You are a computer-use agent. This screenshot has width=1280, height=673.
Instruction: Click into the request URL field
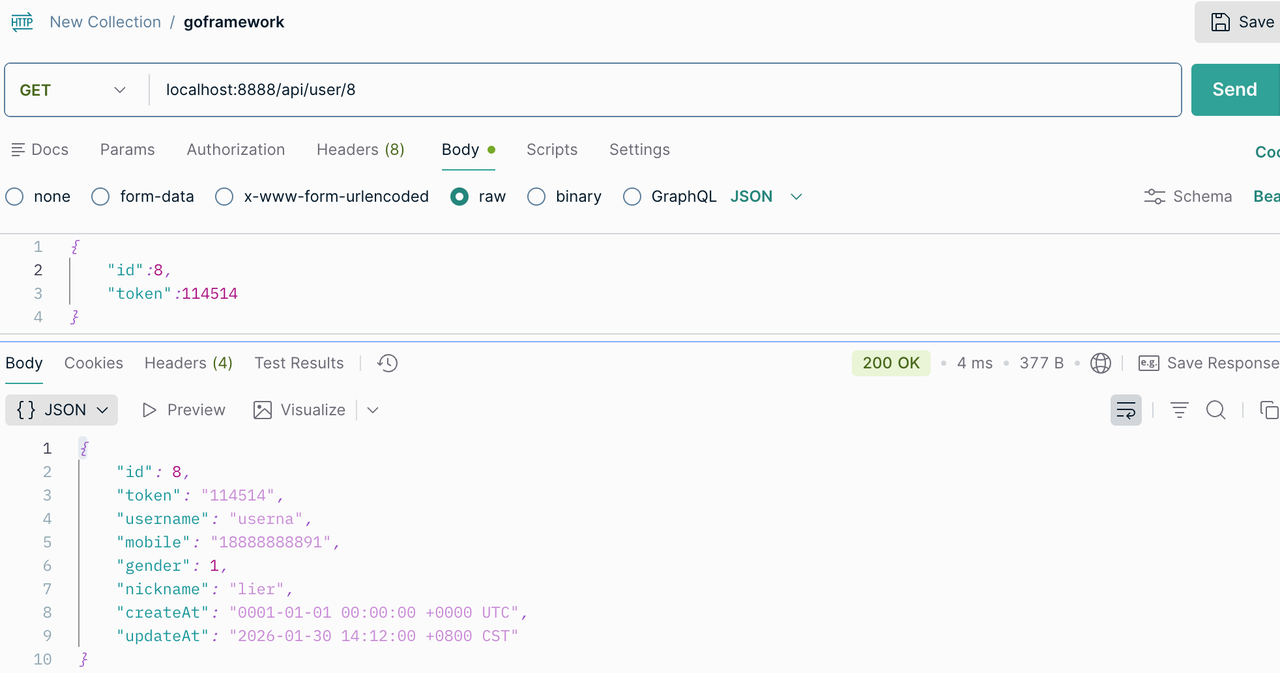click(x=665, y=90)
